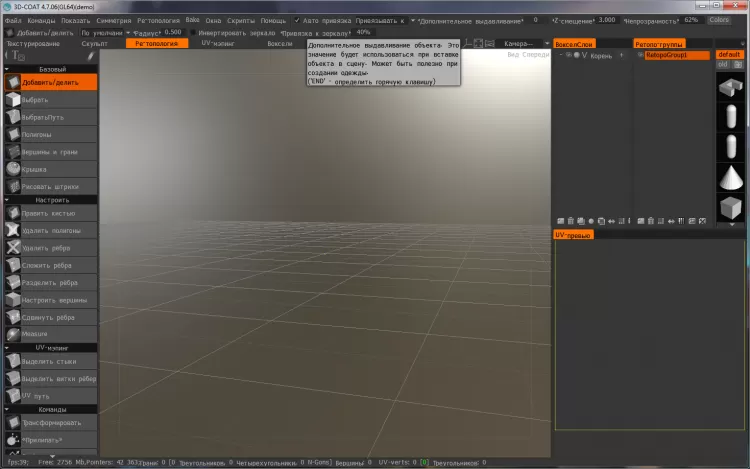Switch to the UV-мэпинг room tab

[x=218, y=44]
